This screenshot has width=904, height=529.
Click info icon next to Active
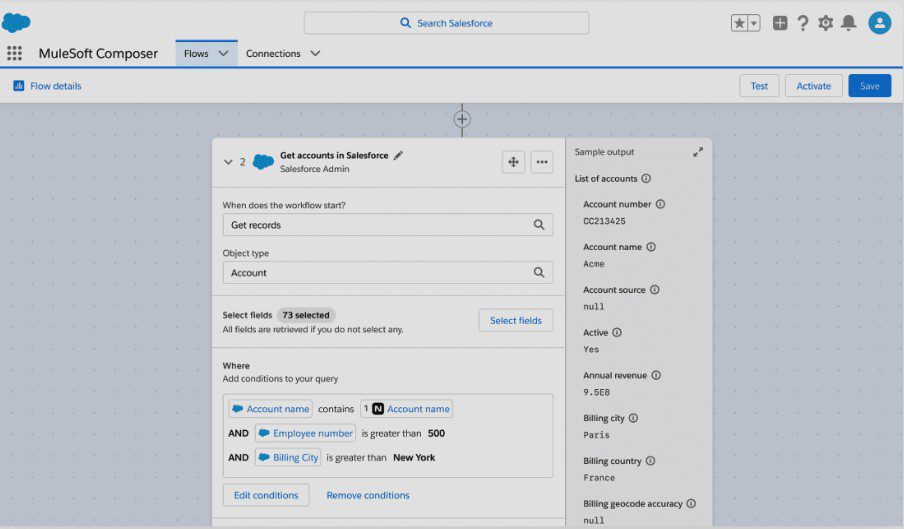pos(617,332)
